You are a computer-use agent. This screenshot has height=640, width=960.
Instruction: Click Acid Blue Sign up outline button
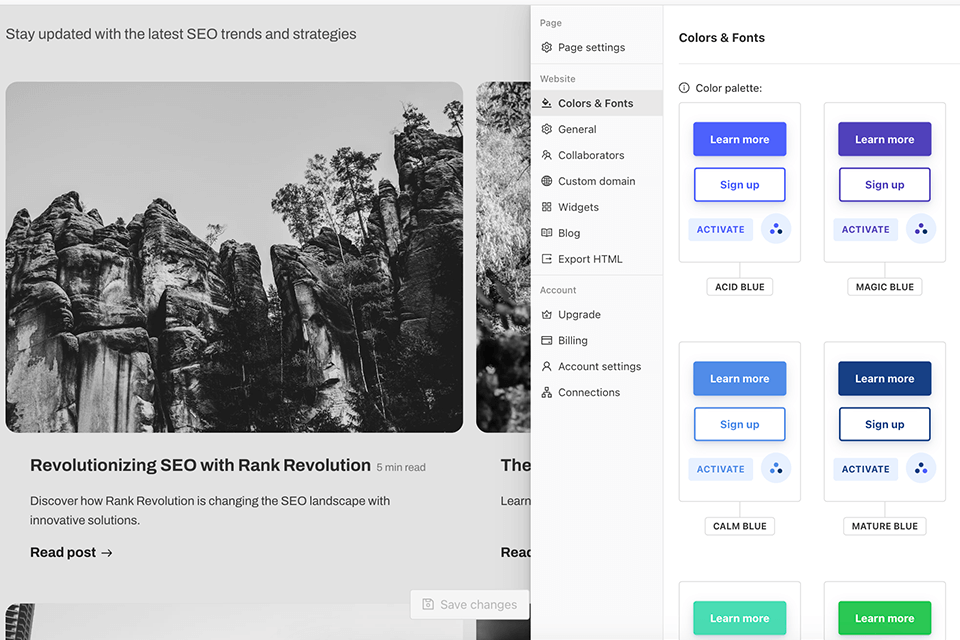click(x=740, y=184)
